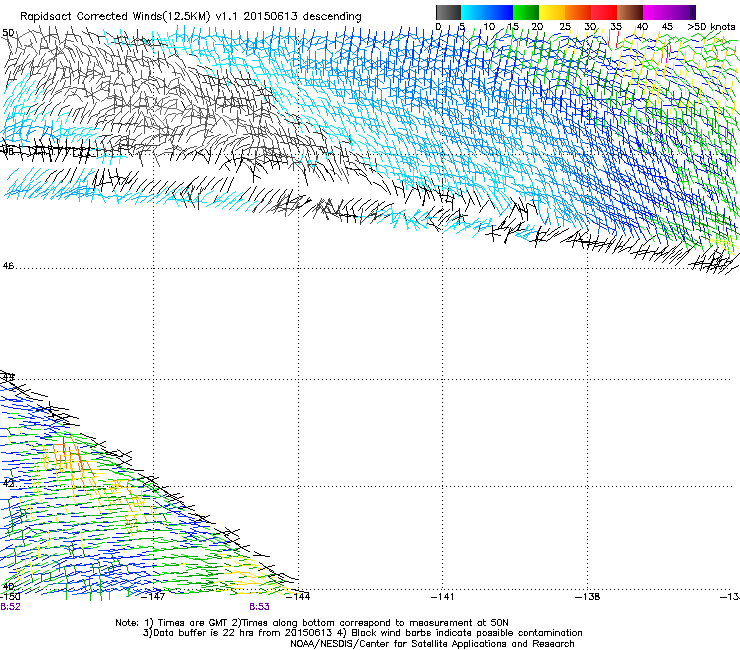Click the '>50 knots' legend label
The width and height of the screenshot is (740, 650).
[711, 27]
